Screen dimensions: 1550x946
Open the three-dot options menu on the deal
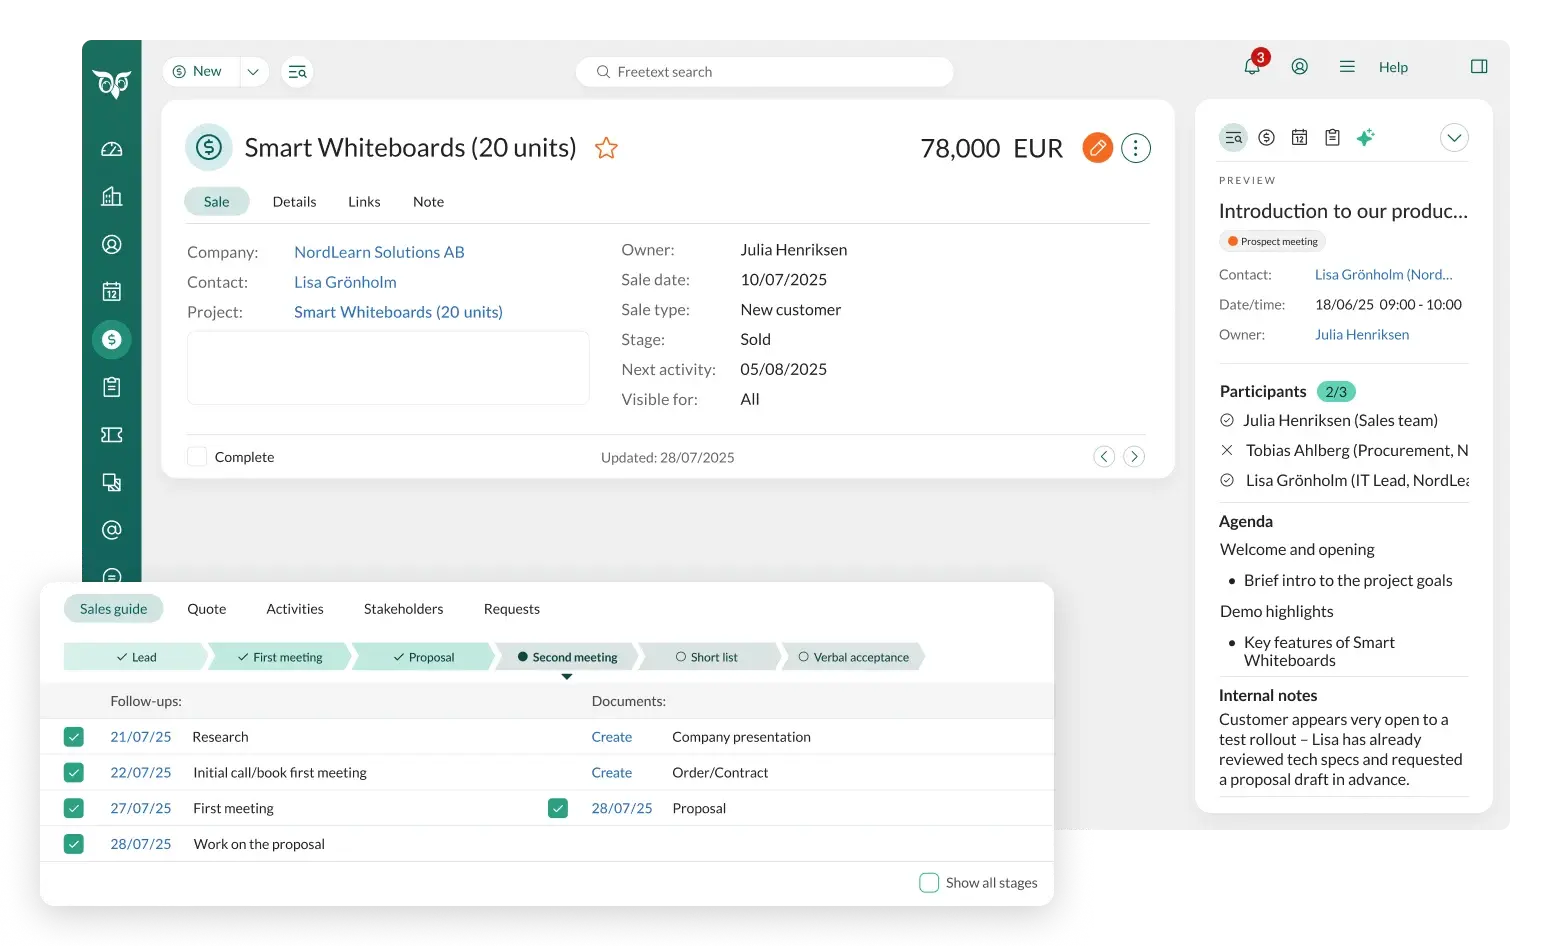[x=1135, y=147]
